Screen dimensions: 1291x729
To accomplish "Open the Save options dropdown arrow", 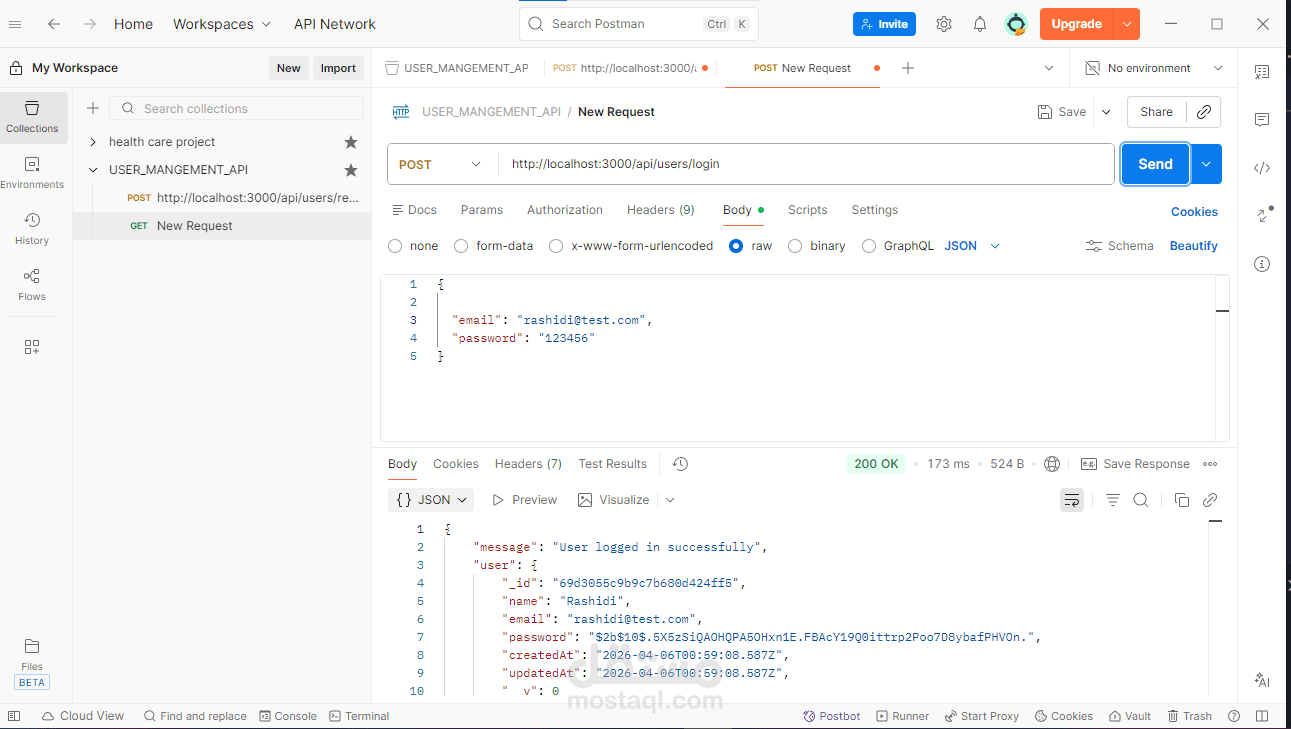I will point(1106,112).
